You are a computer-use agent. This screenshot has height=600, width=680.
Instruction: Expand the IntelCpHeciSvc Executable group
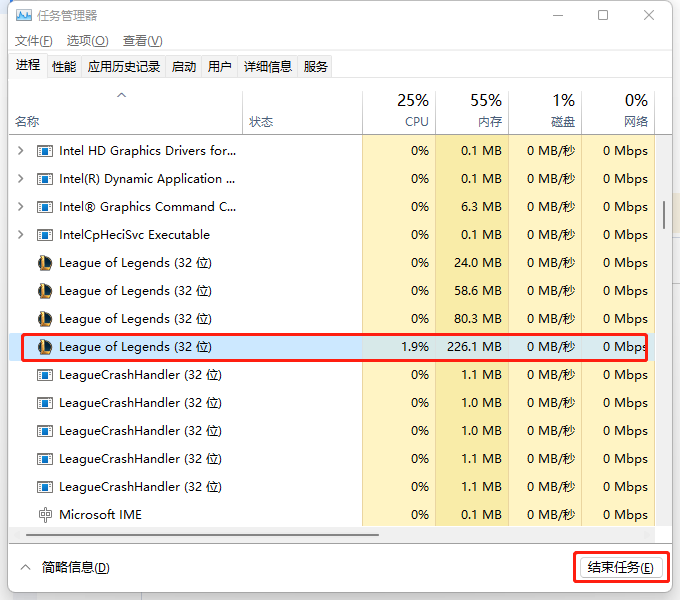pyautogui.click(x=20, y=235)
